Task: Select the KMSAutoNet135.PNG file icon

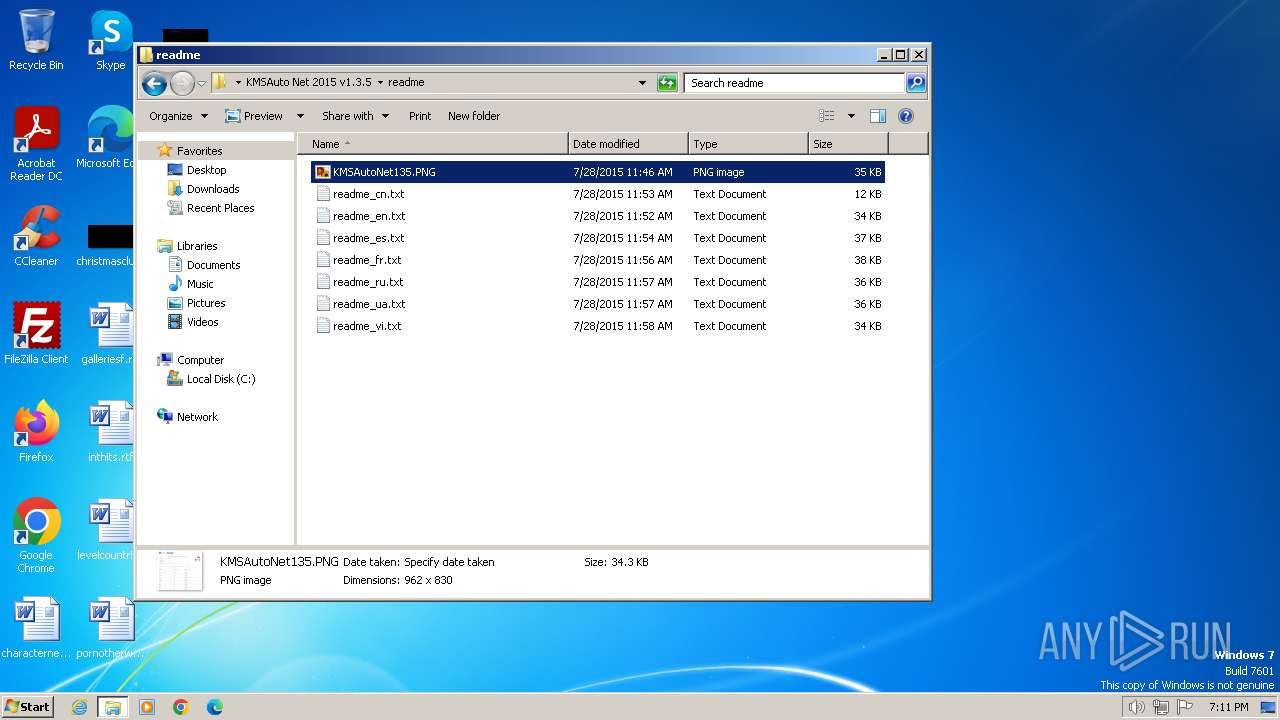Action: tap(323, 172)
